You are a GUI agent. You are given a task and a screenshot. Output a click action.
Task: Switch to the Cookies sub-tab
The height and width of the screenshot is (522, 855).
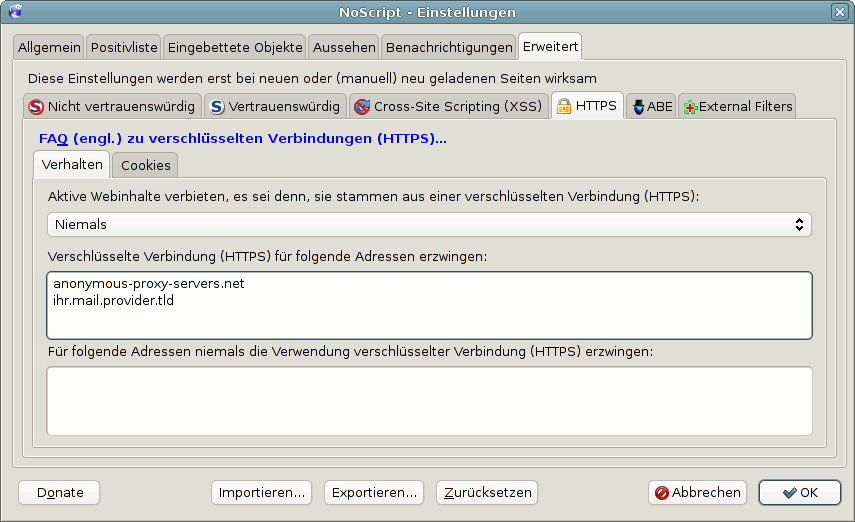coord(146,165)
